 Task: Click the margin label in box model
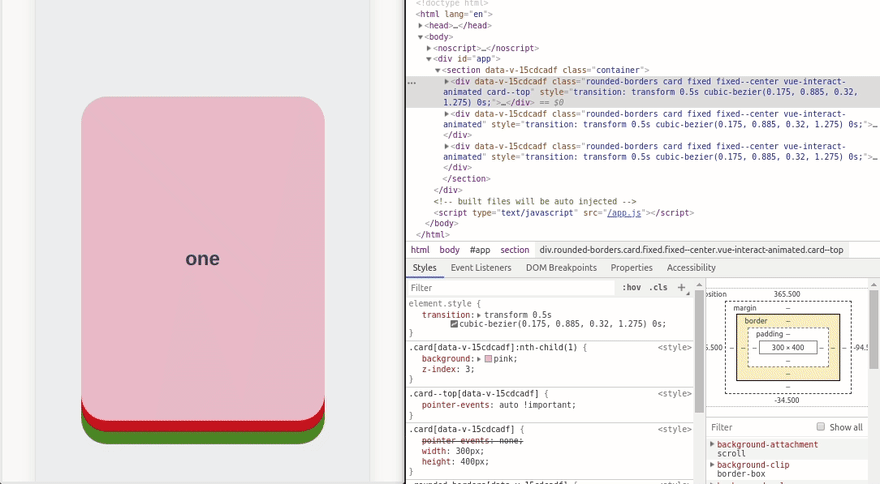[745, 308]
